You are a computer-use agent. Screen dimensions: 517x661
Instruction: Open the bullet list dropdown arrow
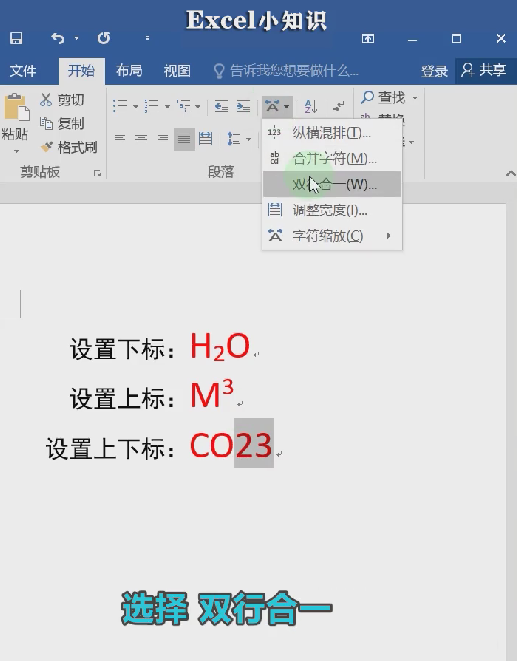[135, 106]
